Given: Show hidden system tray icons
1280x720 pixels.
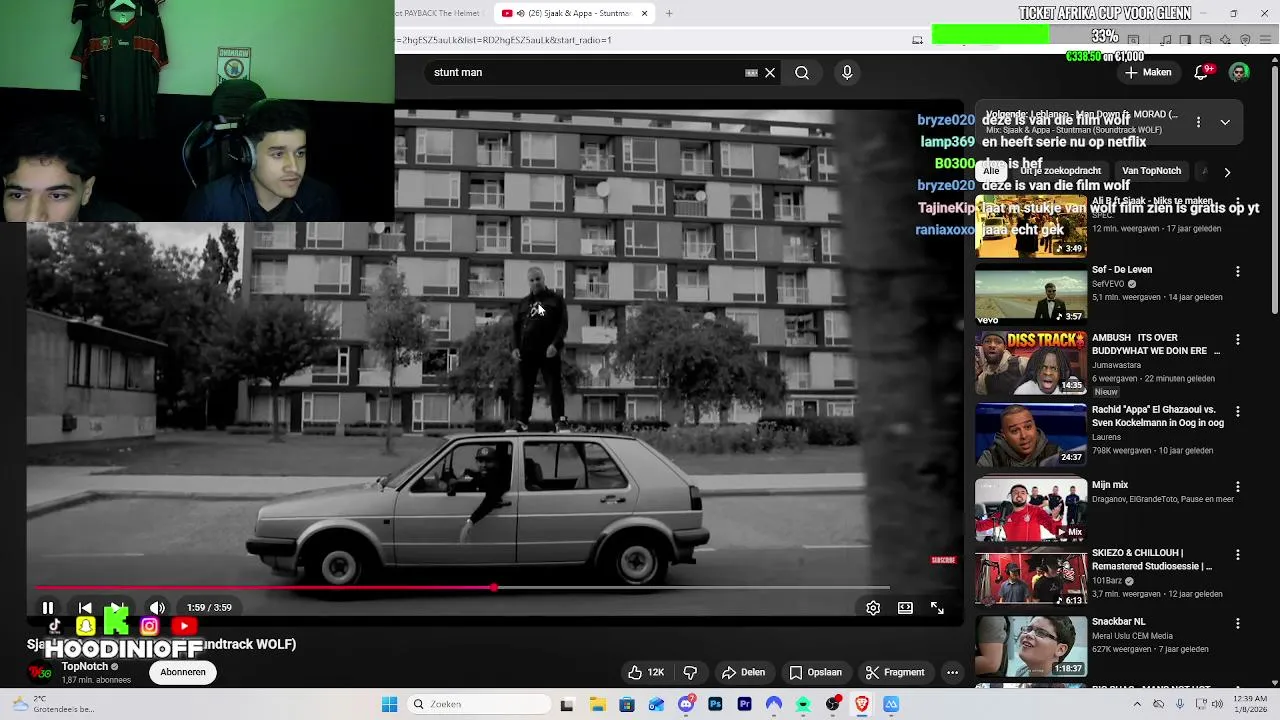Looking at the screenshot, I should click(x=1137, y=704).
